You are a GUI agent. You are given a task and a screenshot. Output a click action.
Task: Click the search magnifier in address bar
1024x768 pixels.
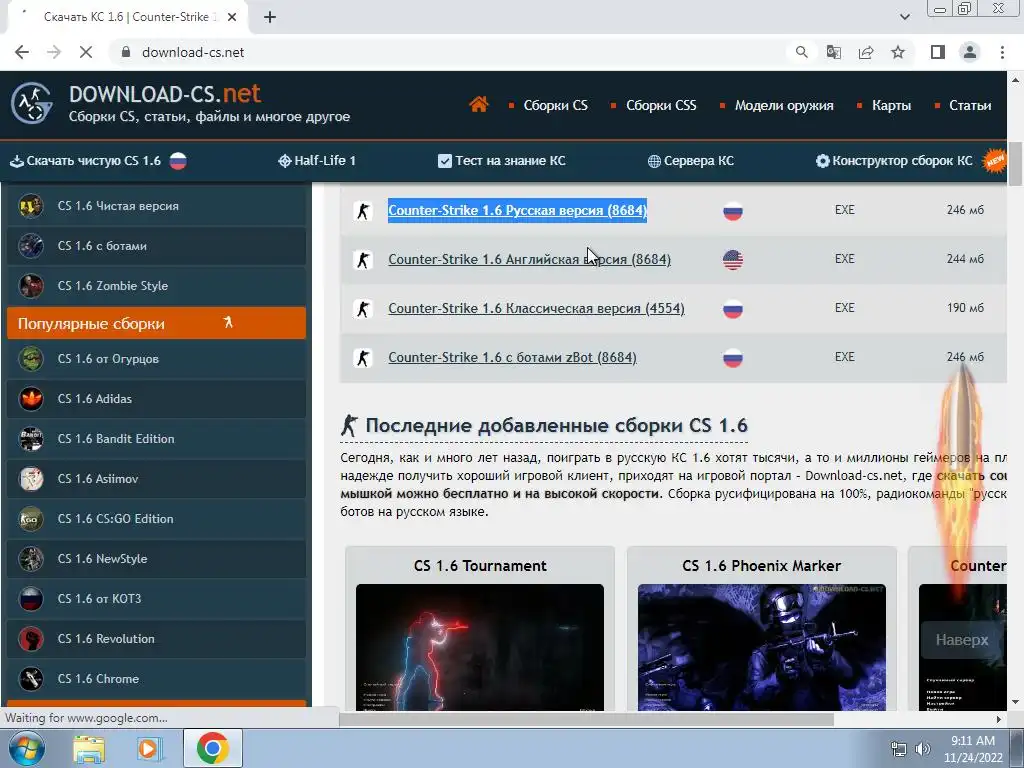[x=801, y=52]
